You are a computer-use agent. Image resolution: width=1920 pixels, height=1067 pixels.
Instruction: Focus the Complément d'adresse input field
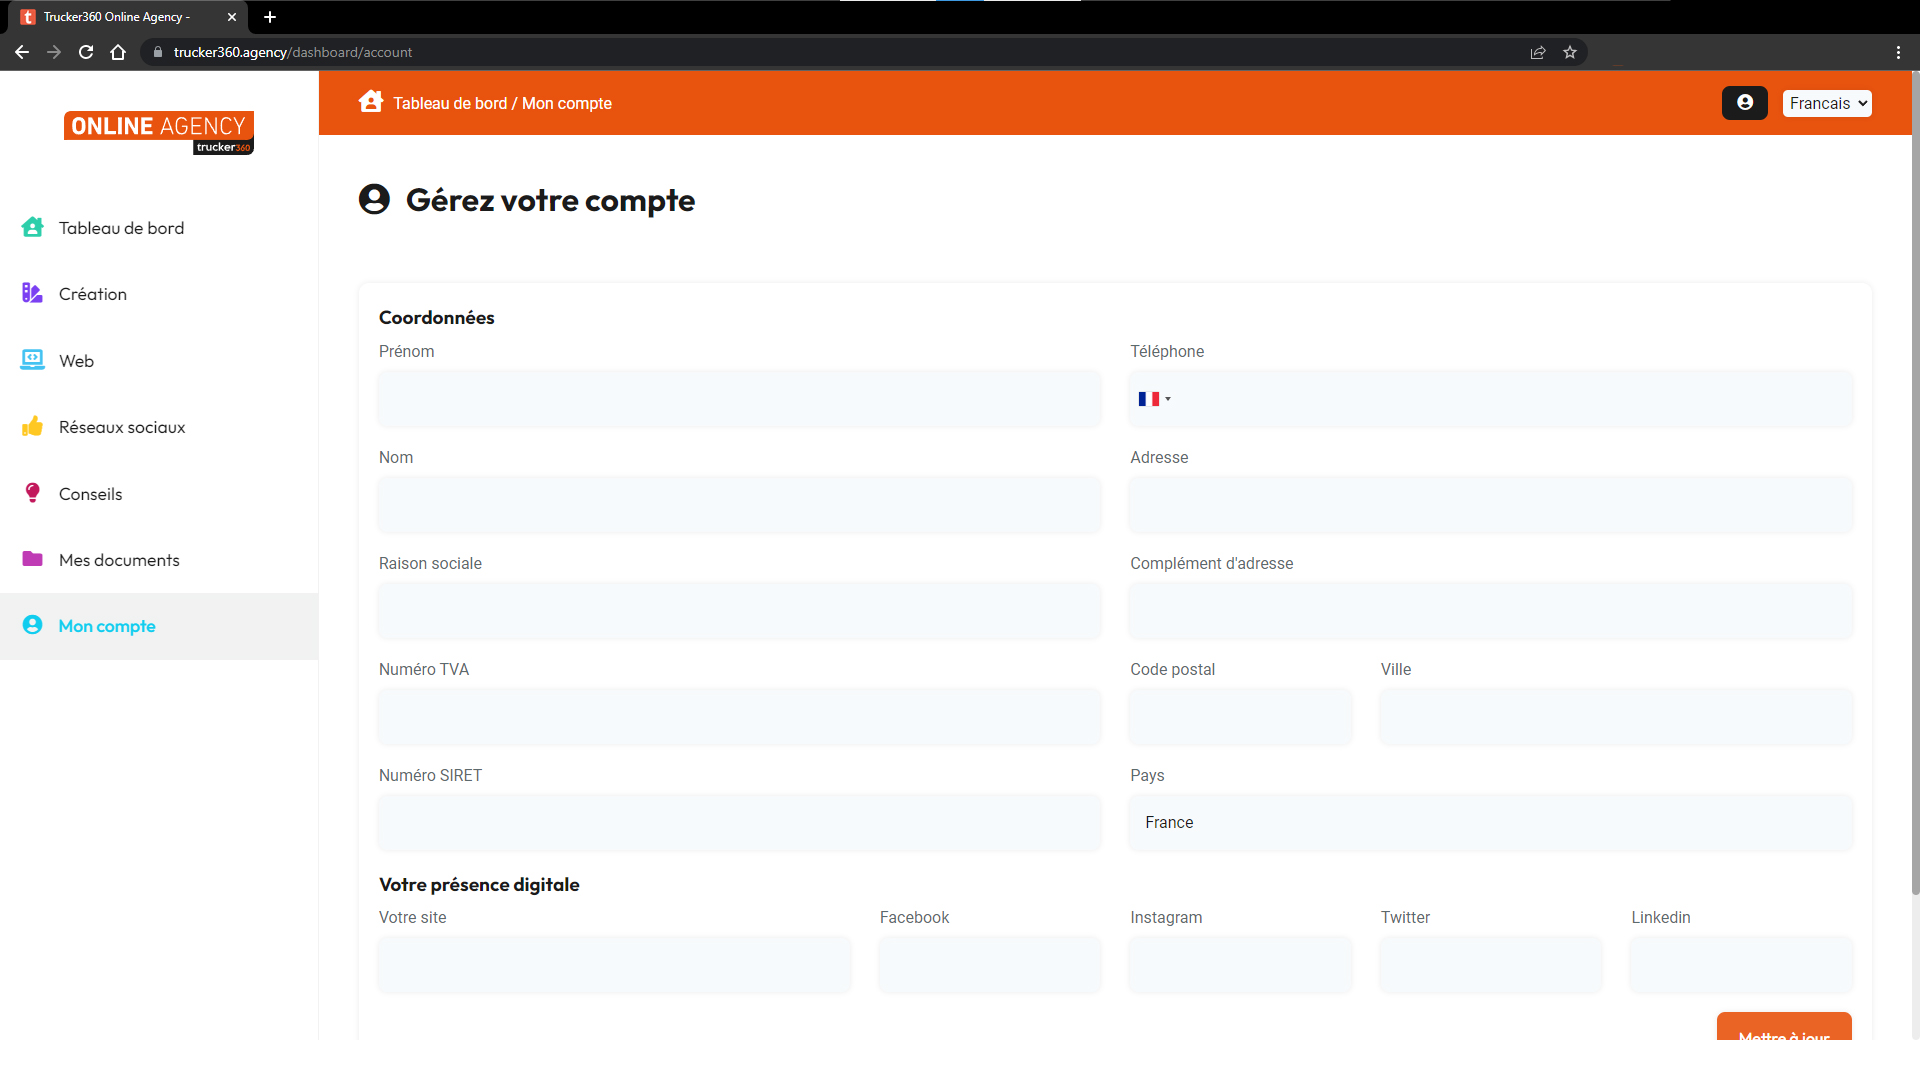(1490, 611)
